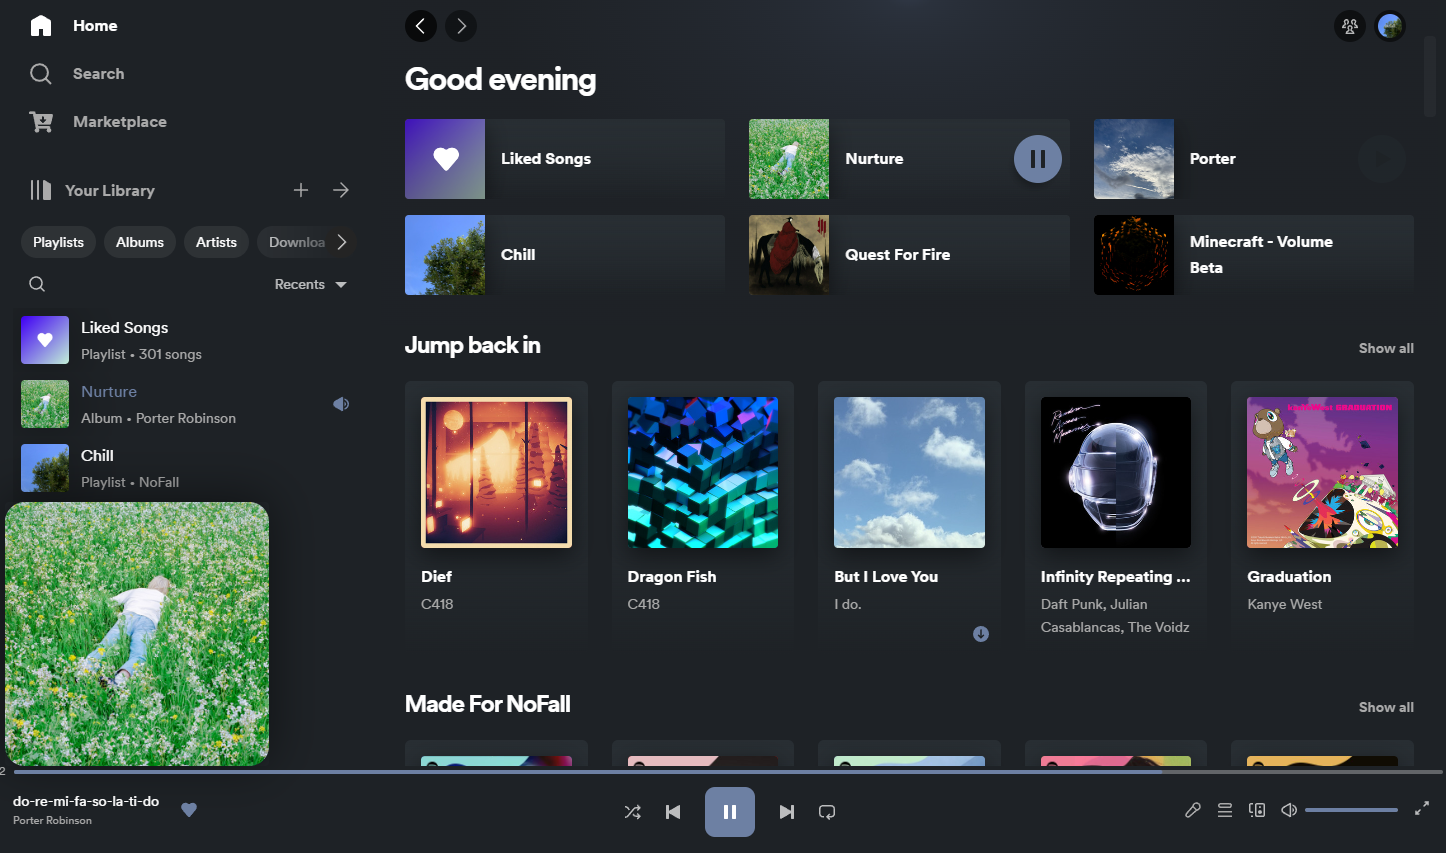Select the Albums filter chip

point(139,241)
